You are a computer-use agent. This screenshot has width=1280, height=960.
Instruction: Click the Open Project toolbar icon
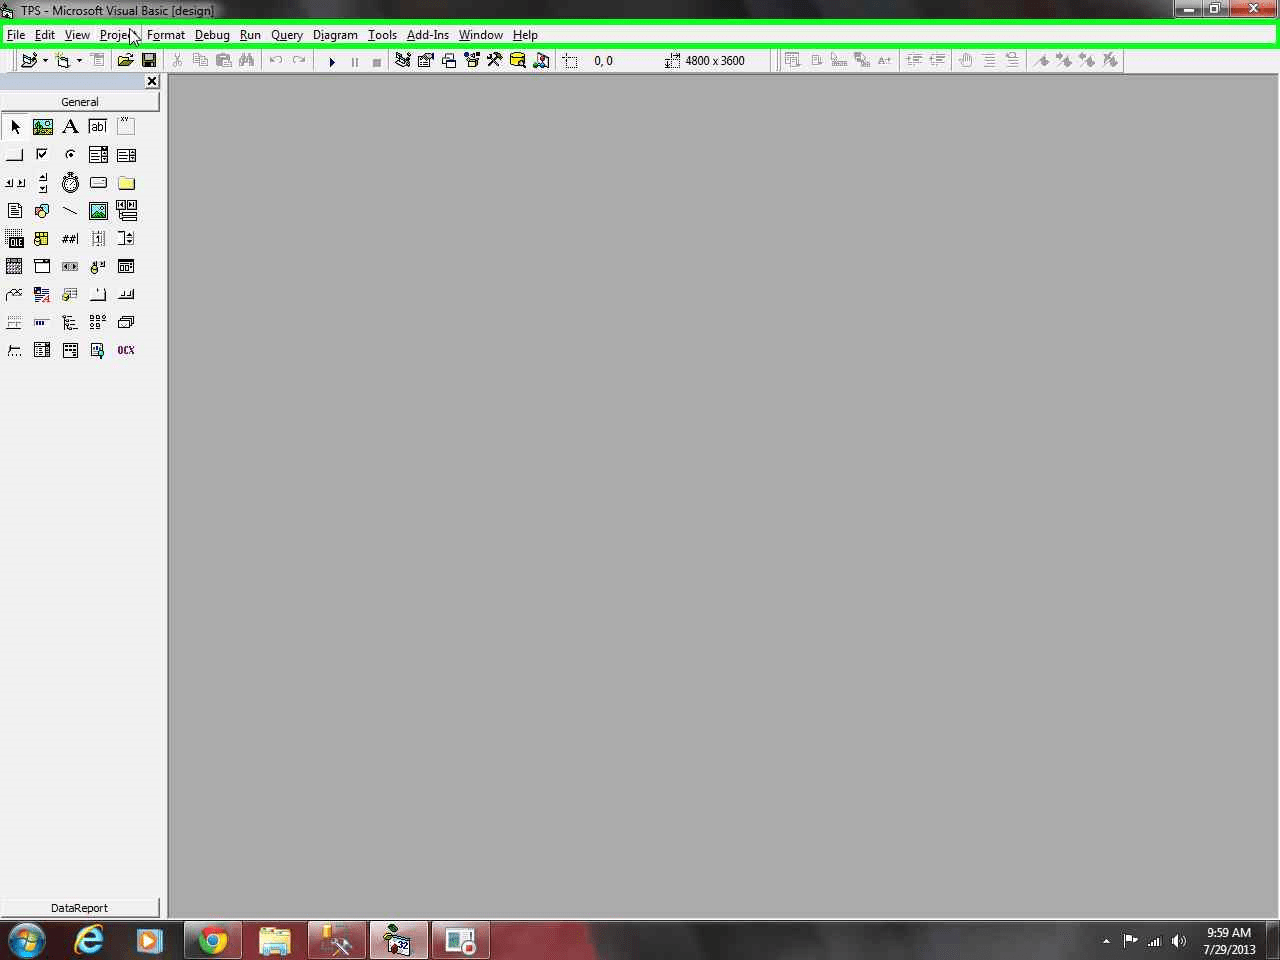125,61
